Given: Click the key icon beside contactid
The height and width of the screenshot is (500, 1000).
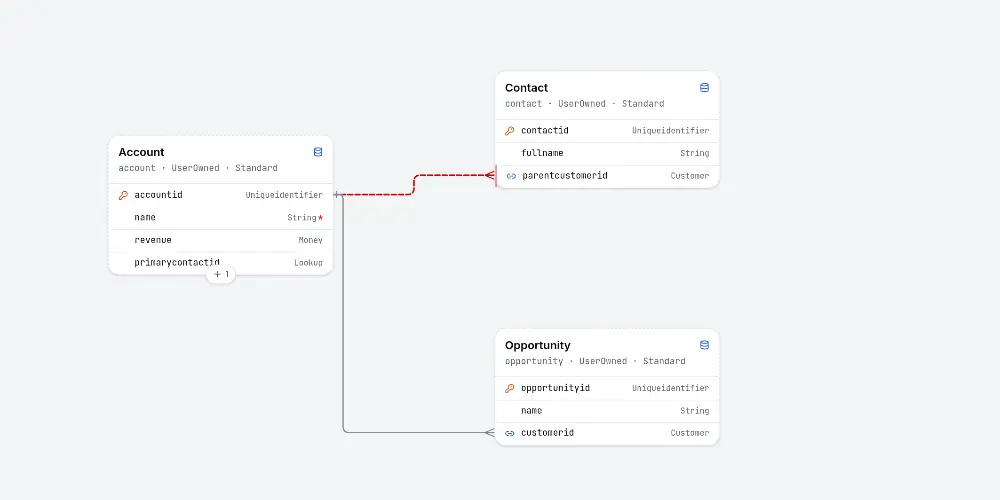Looking at the screenshot, I should click(x=510, y=131).
